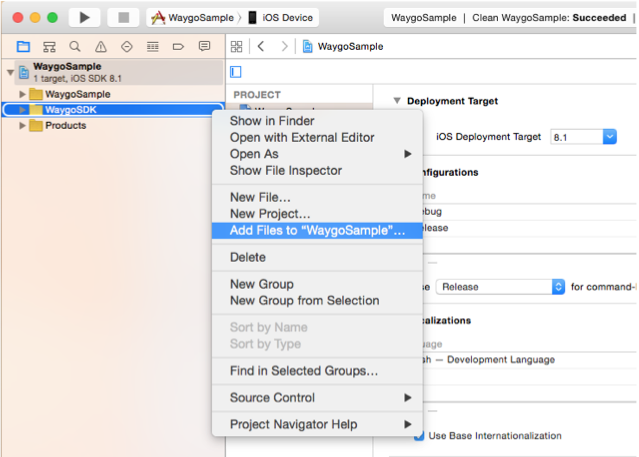Expand the WaygoSample folder triangle

click(x=22, y=94)
